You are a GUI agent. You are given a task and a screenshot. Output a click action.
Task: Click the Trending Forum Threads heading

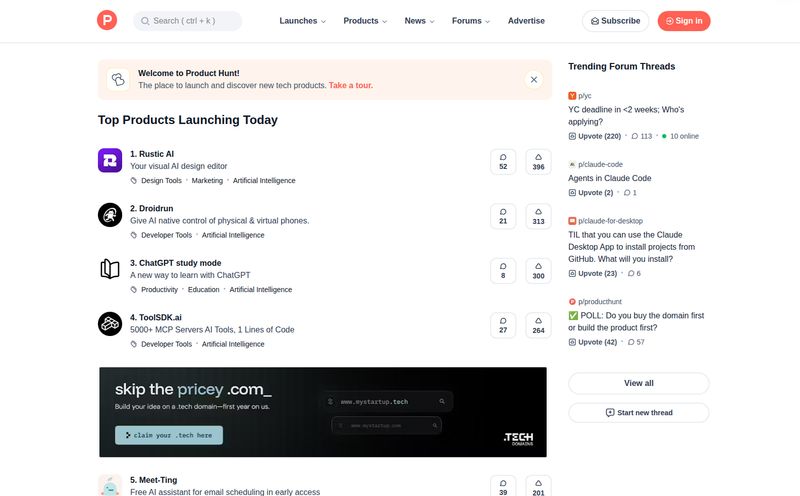pyautogui.click(x=621, y=66)
